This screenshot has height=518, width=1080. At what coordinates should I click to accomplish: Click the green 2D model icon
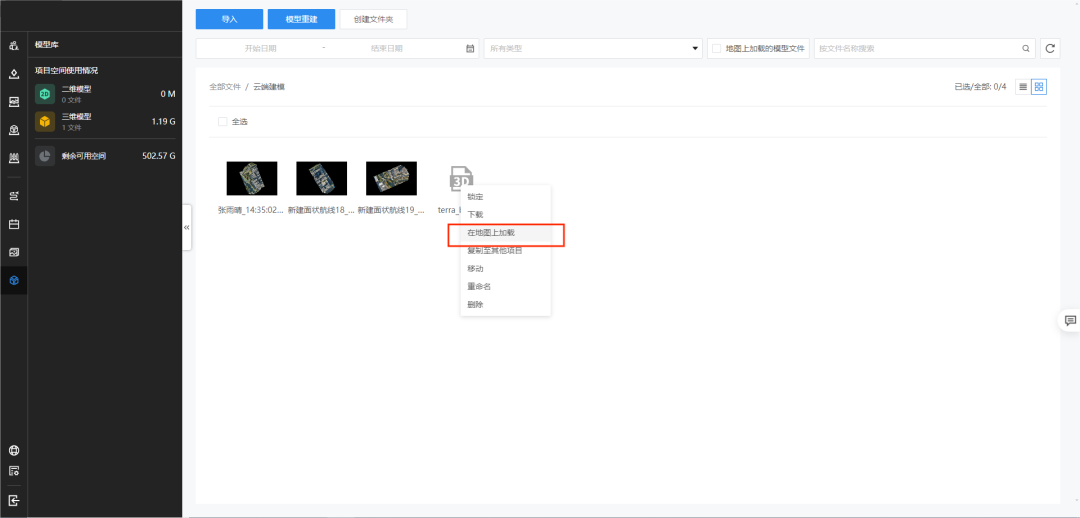(45, 94)
